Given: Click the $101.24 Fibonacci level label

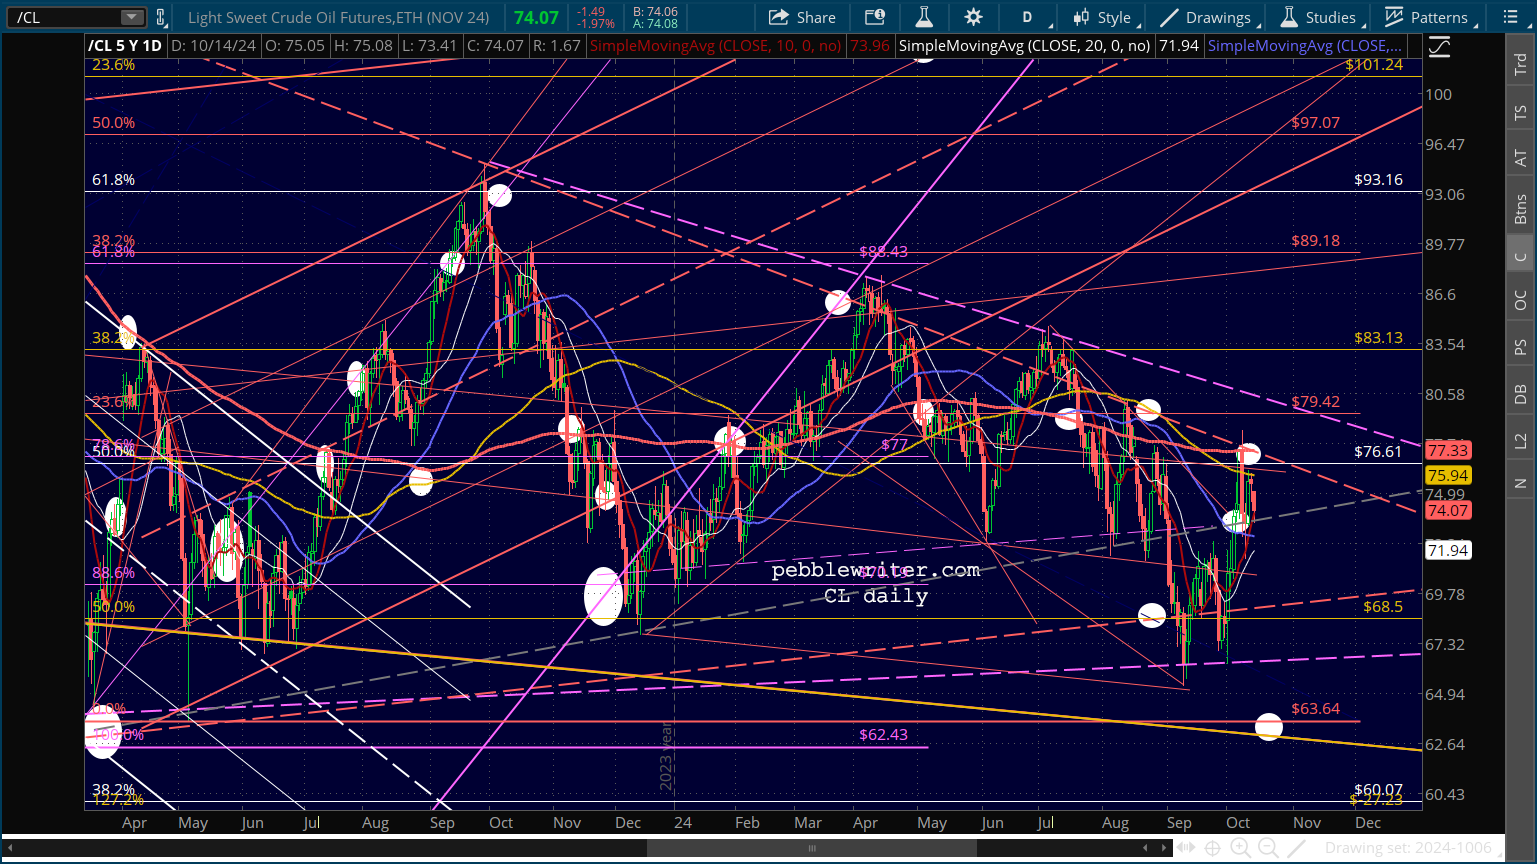Looking at the screenshot, I should point(1374,65).
